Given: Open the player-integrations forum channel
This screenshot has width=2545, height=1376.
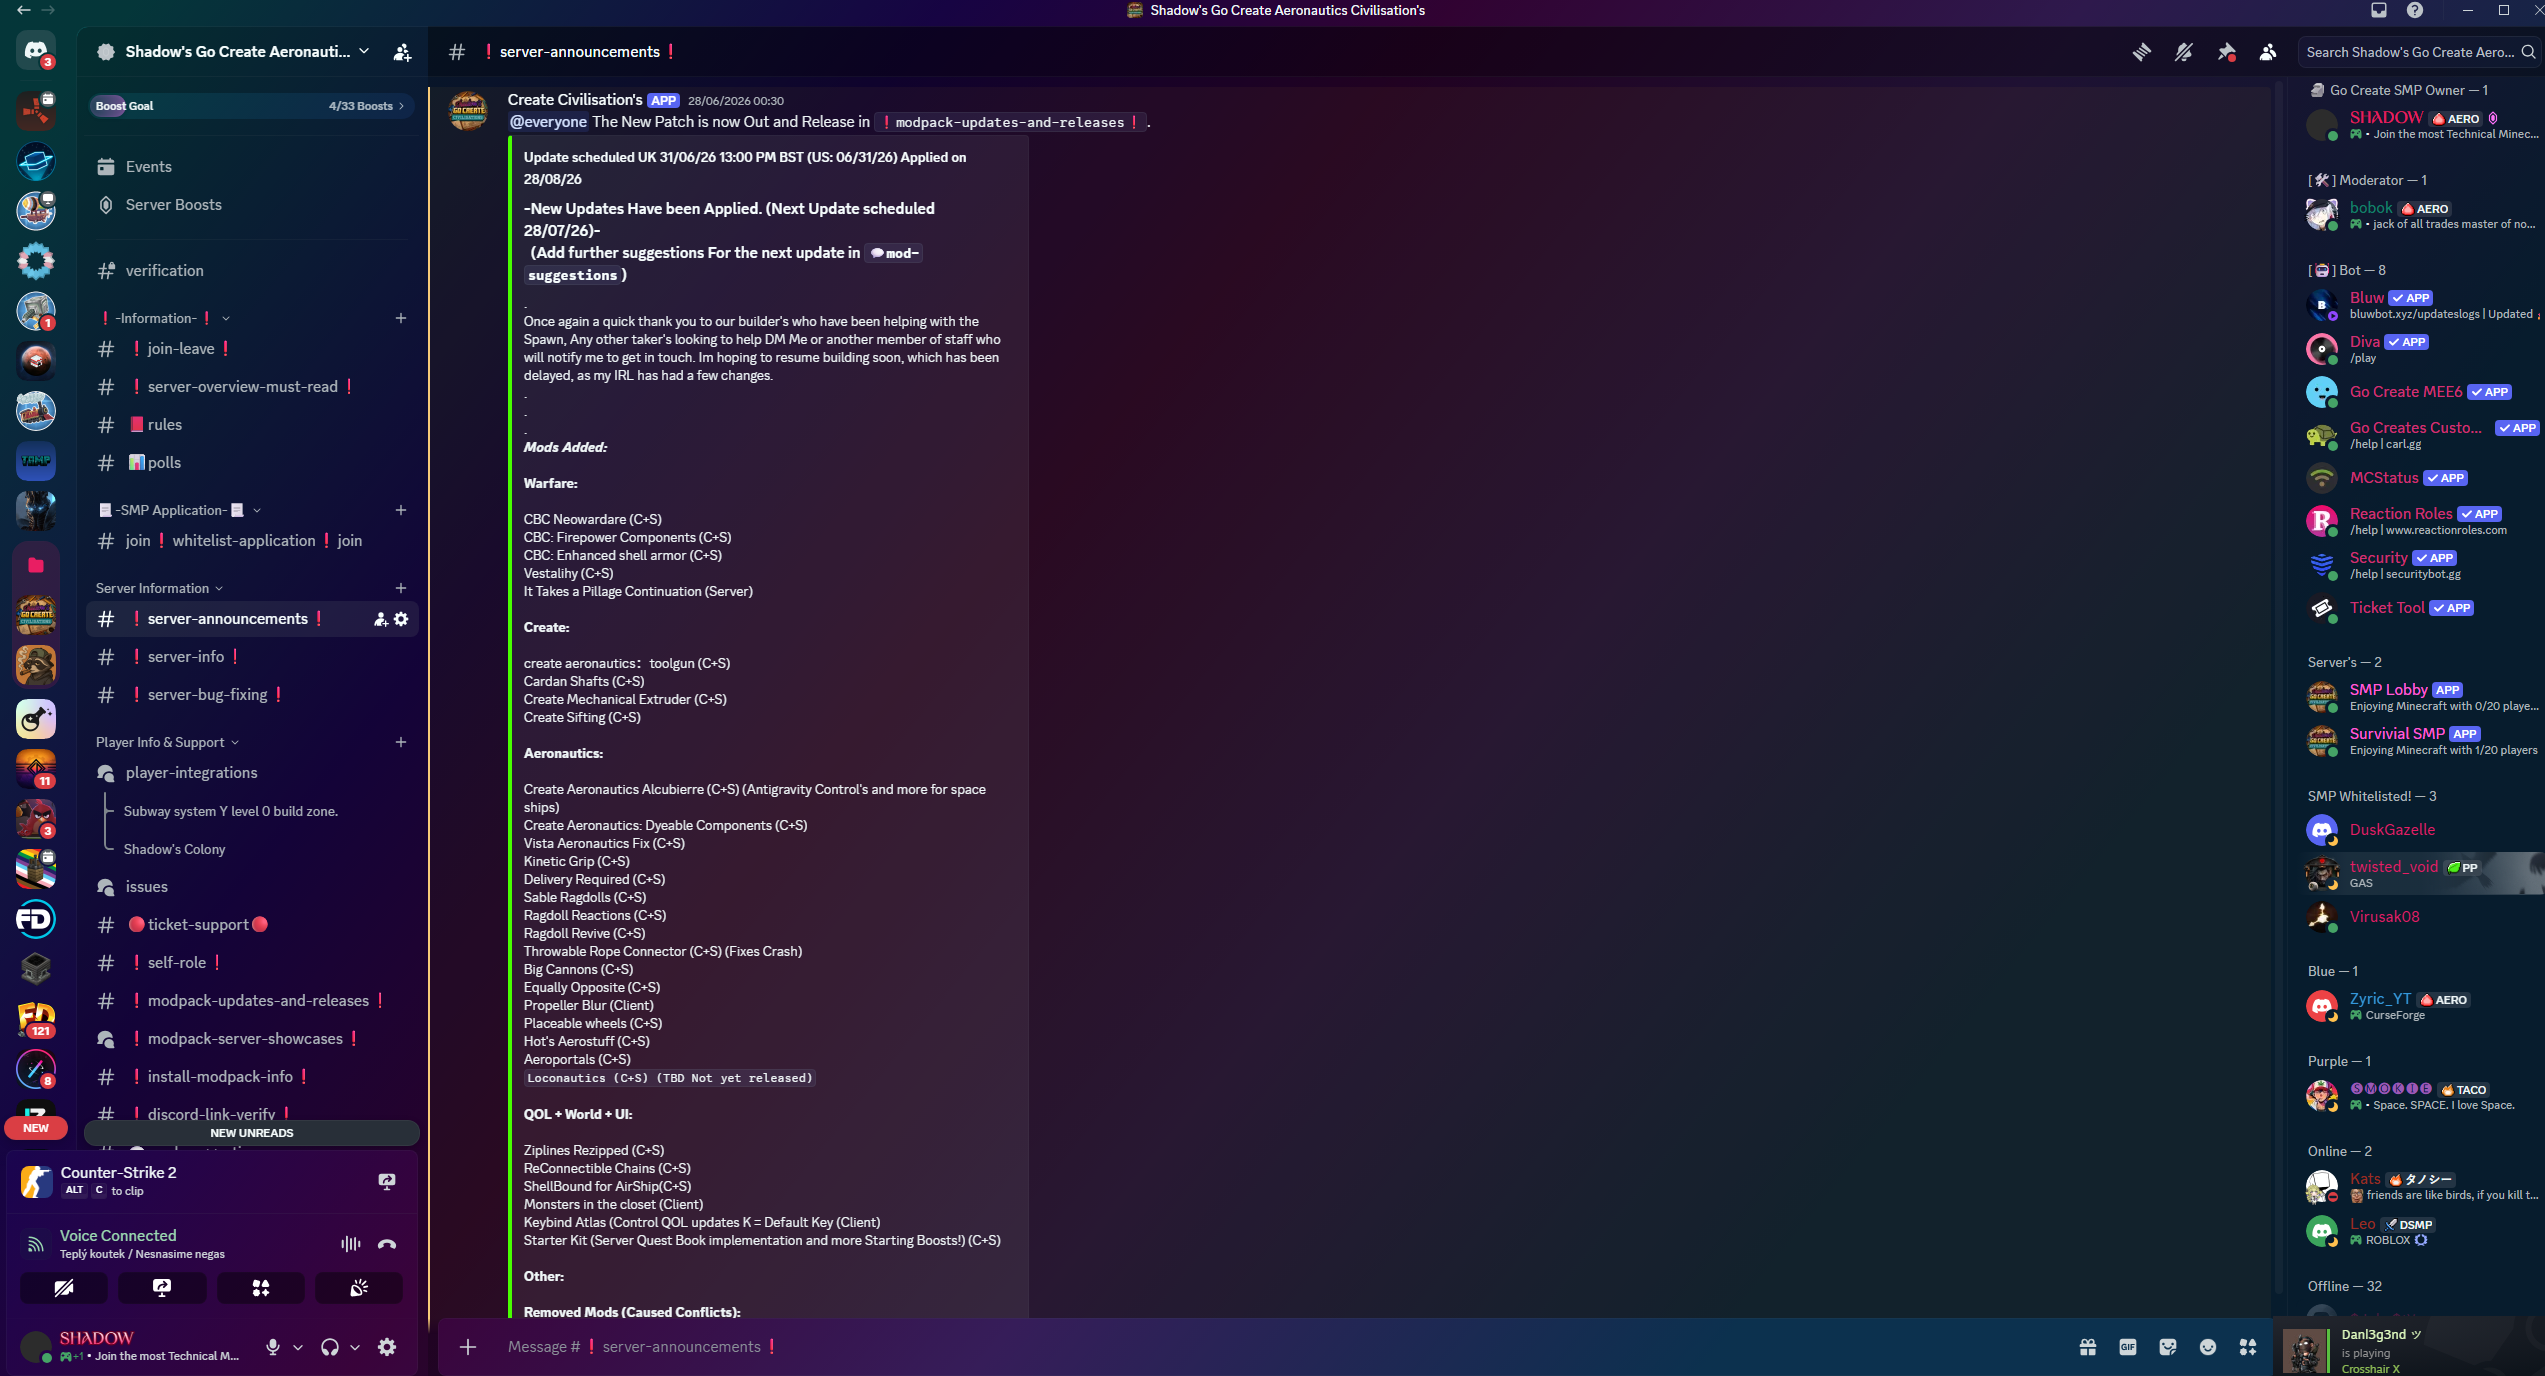Looking at the screenshot, I should click(x=252, y=773).
